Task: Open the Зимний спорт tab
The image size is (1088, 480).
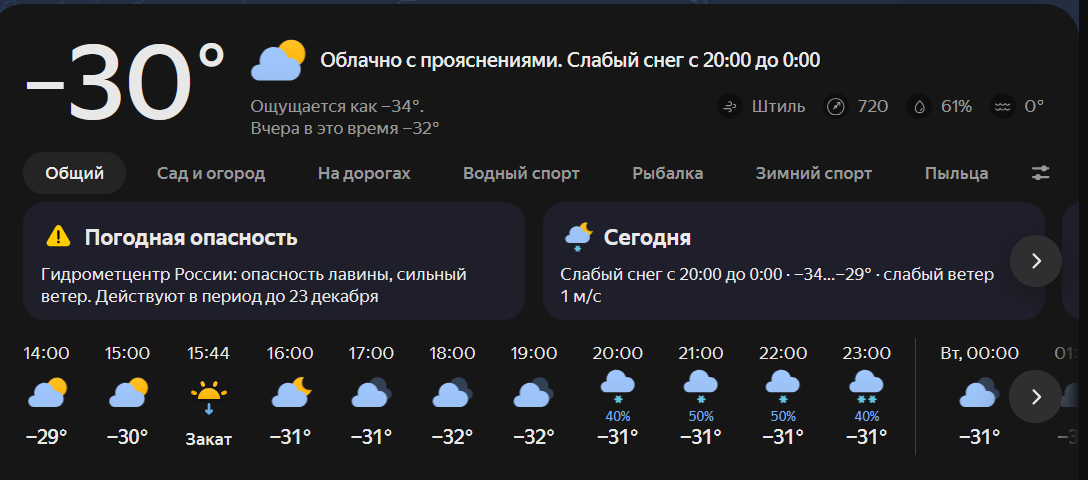Action: pos(814,173)
